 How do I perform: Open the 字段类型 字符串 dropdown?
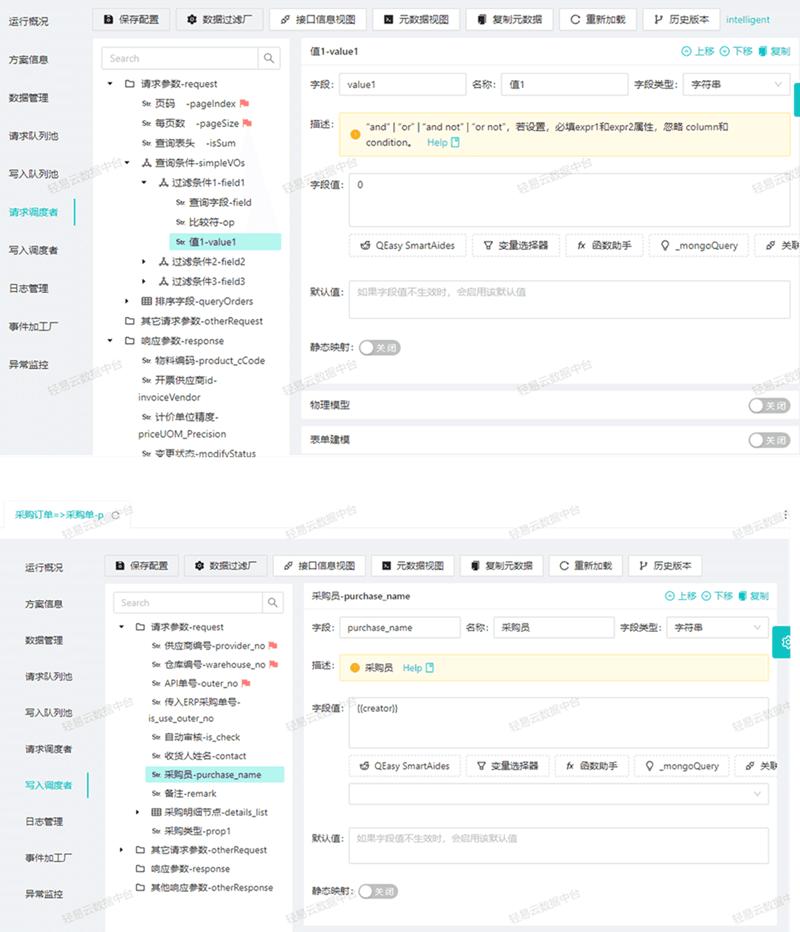coord(736,84)
